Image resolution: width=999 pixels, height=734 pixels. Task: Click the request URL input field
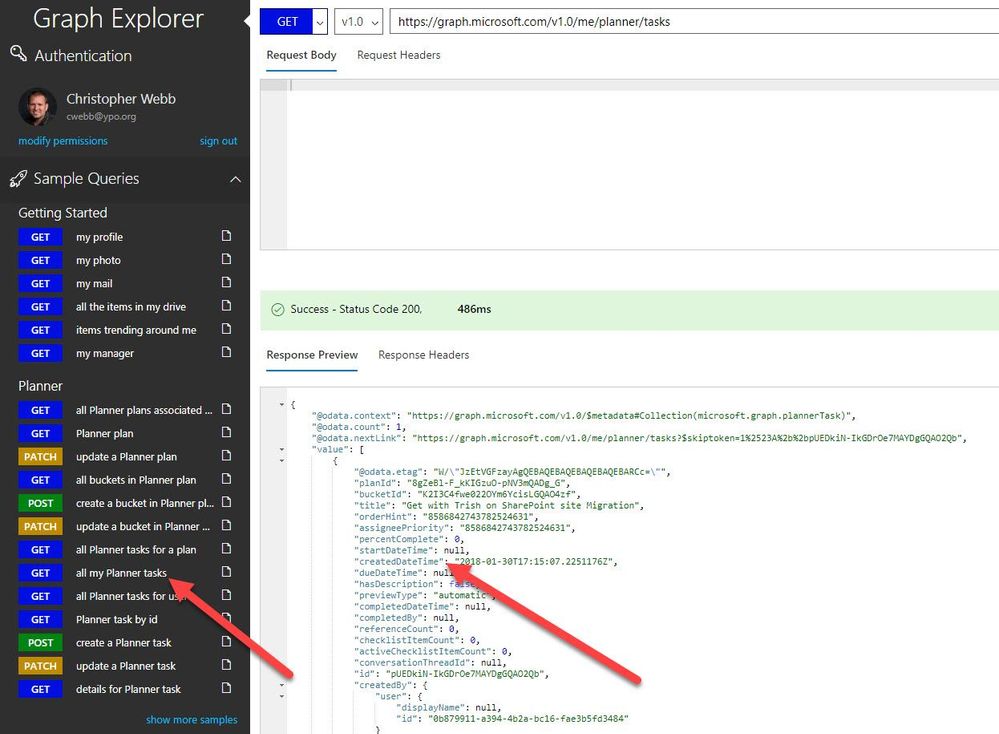694,22
